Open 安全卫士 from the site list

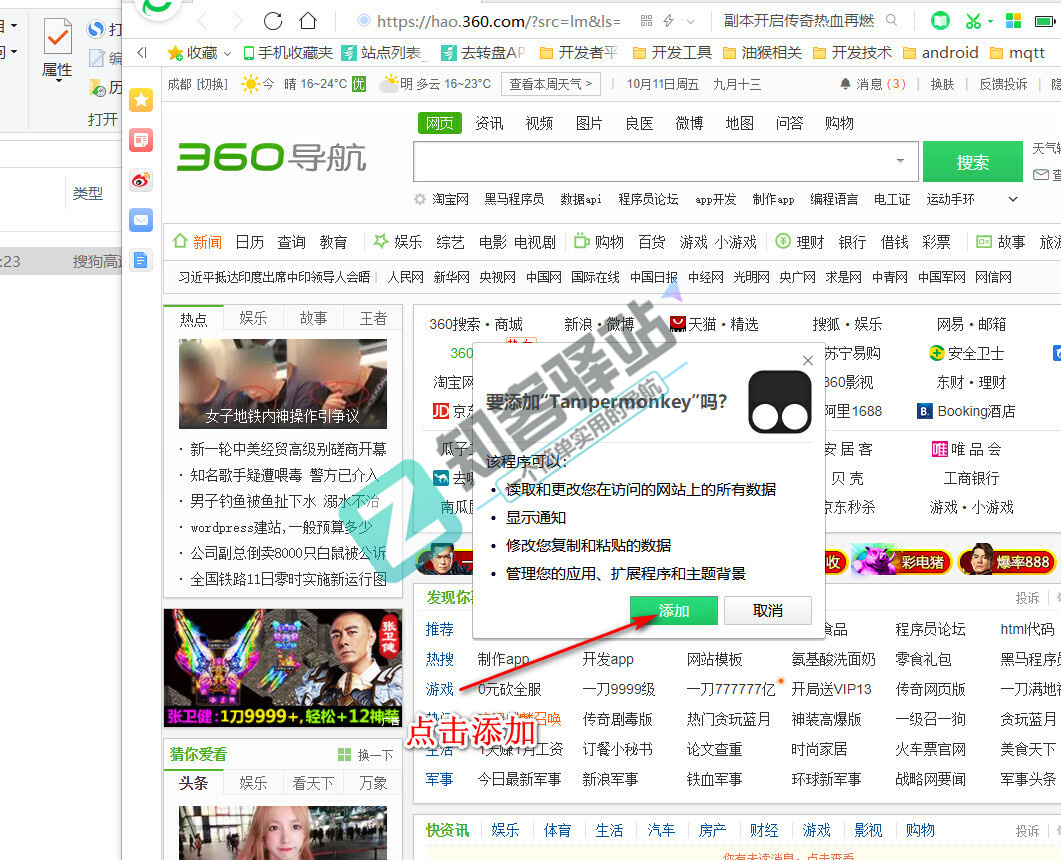[x=969, y=352]
